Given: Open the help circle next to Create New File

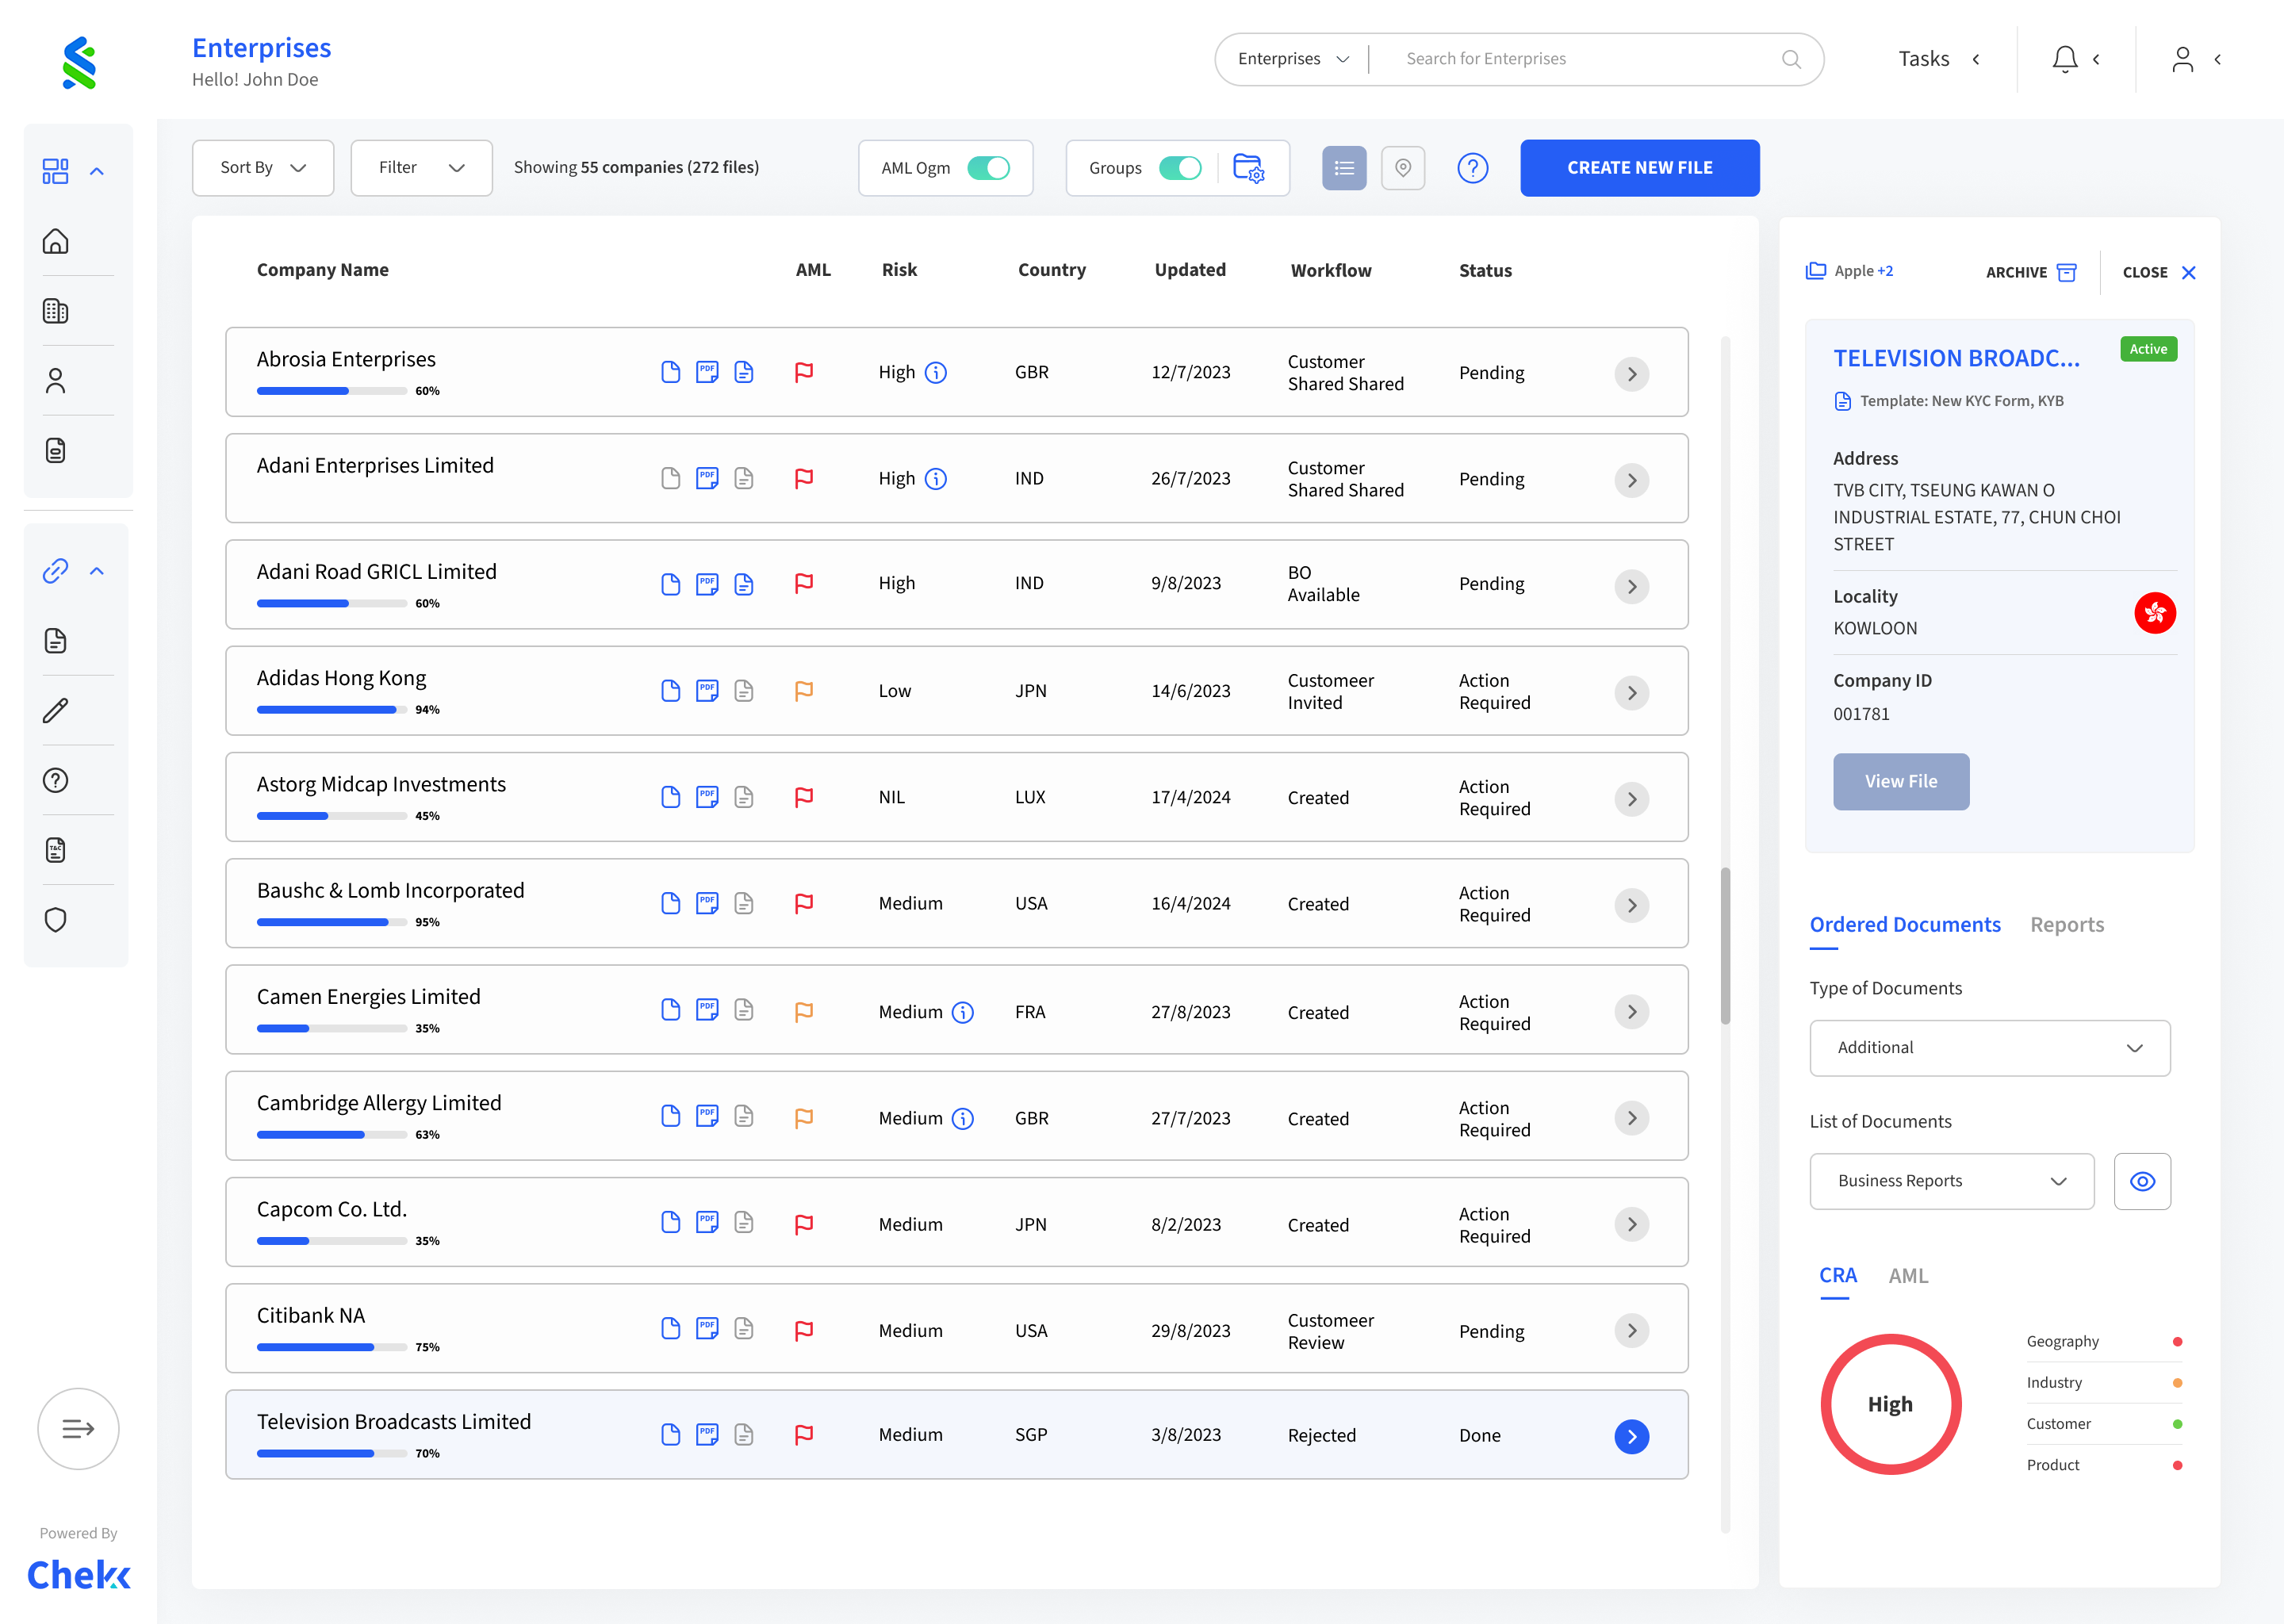Looking at the screenshot, I should 1473,168.
